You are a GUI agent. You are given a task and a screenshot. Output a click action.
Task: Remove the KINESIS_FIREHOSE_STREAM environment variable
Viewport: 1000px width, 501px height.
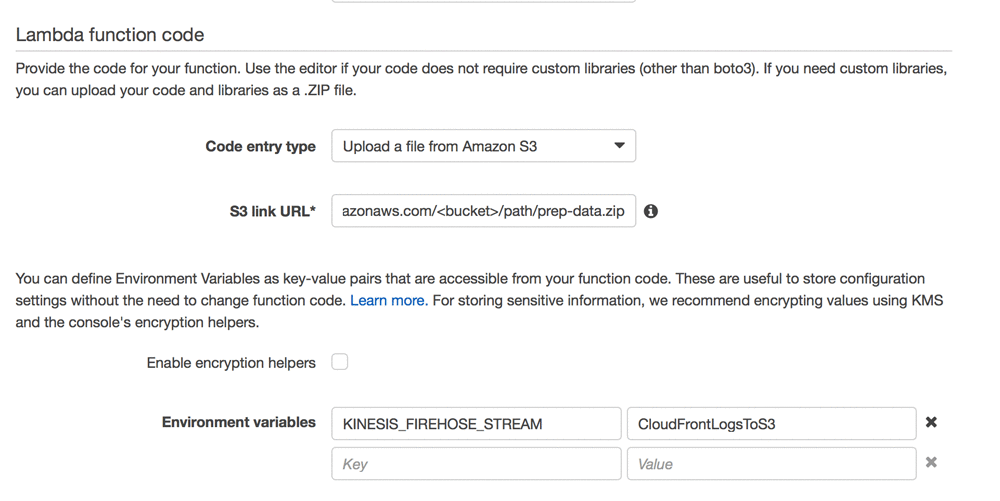point(931,423)
